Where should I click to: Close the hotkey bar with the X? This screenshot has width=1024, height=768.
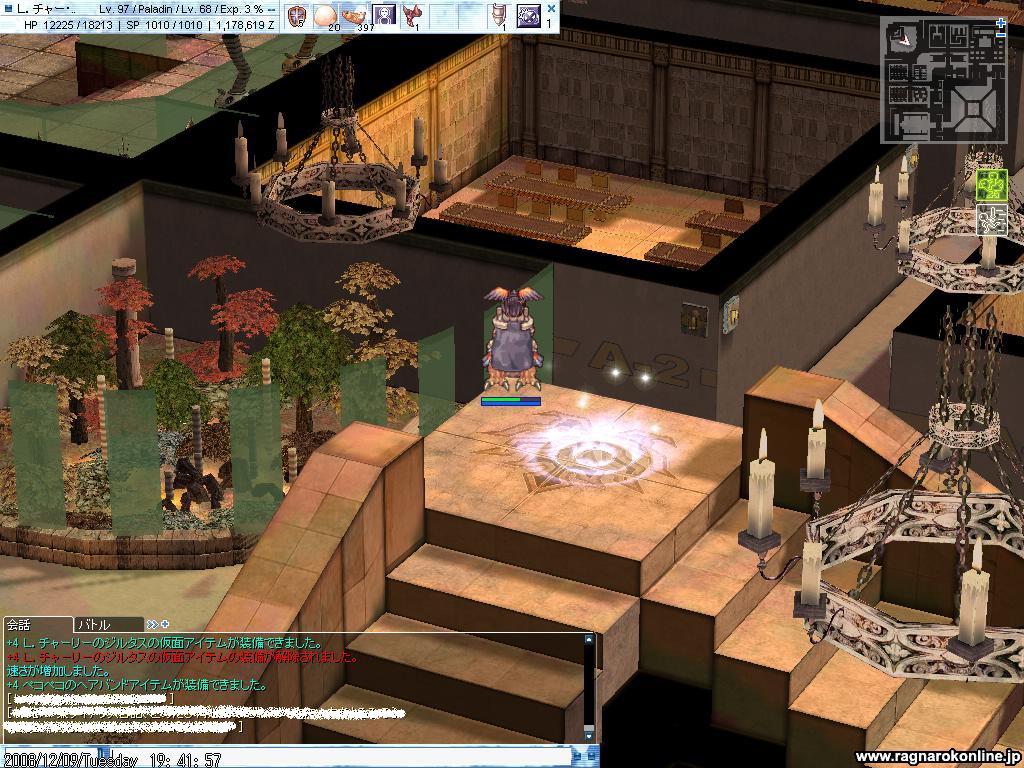tap(551, 8)
